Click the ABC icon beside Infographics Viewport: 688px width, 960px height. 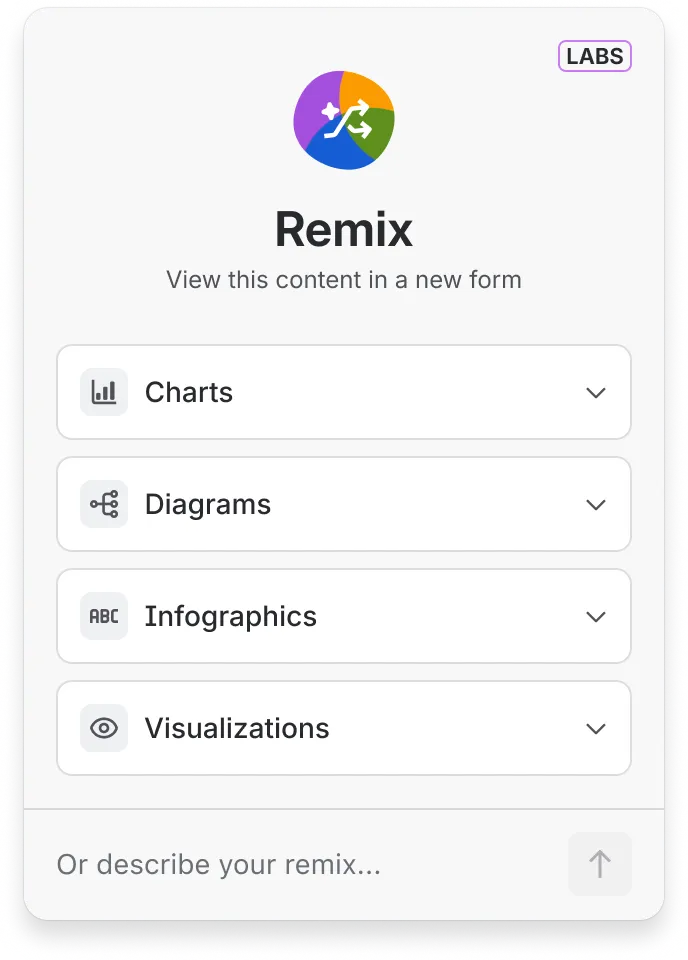pyautogui.click(x=104, y=616)
